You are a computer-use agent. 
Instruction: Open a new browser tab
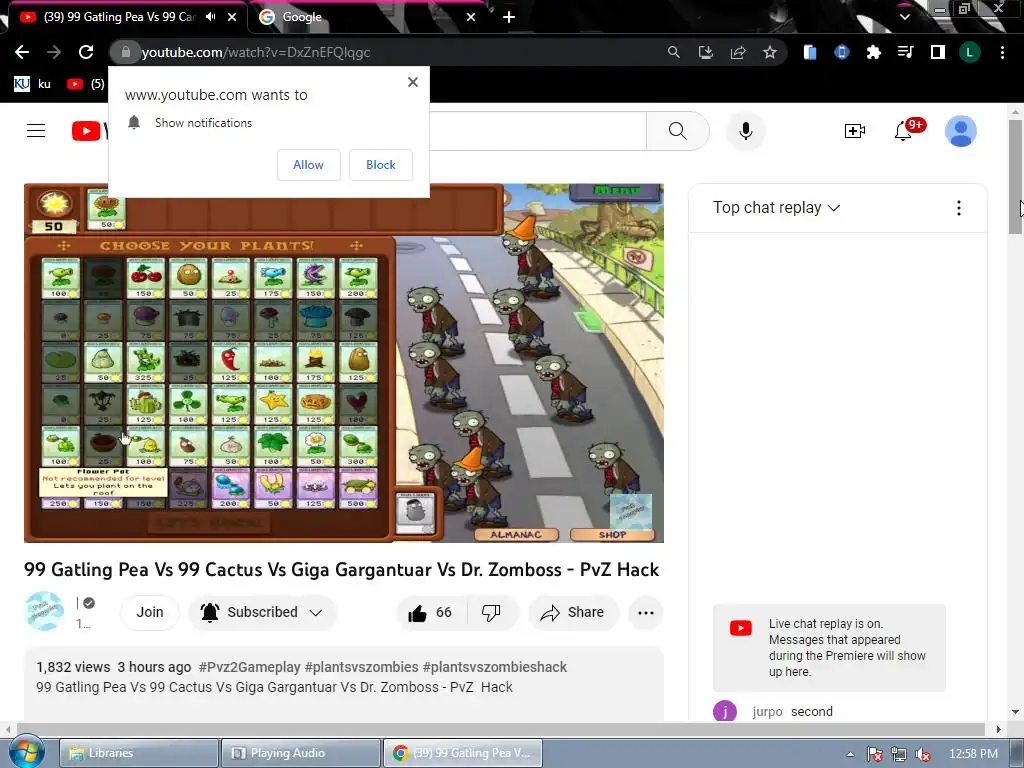click(x=509, y=17)
